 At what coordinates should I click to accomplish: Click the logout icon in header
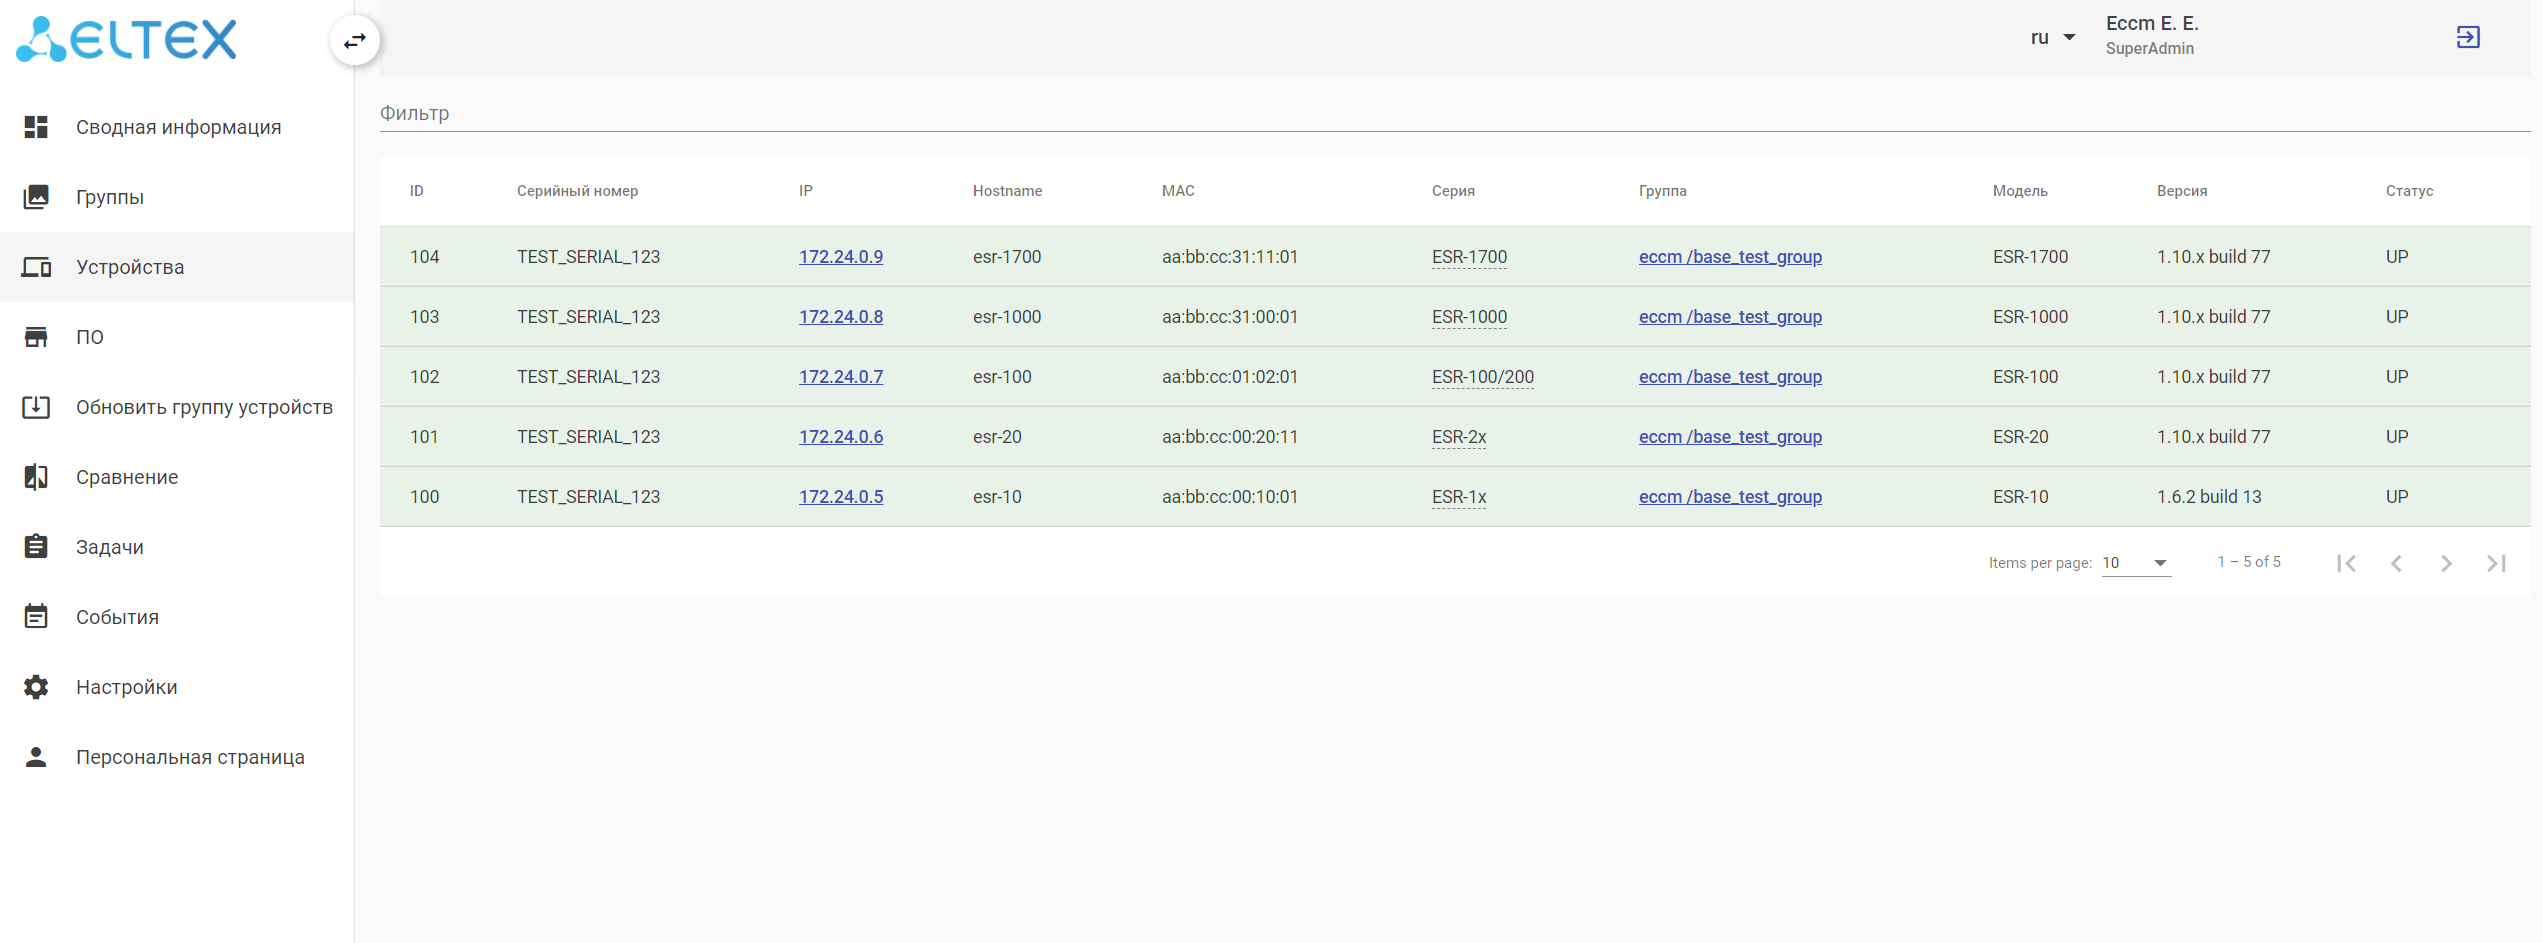click(x=2467, y=38)
